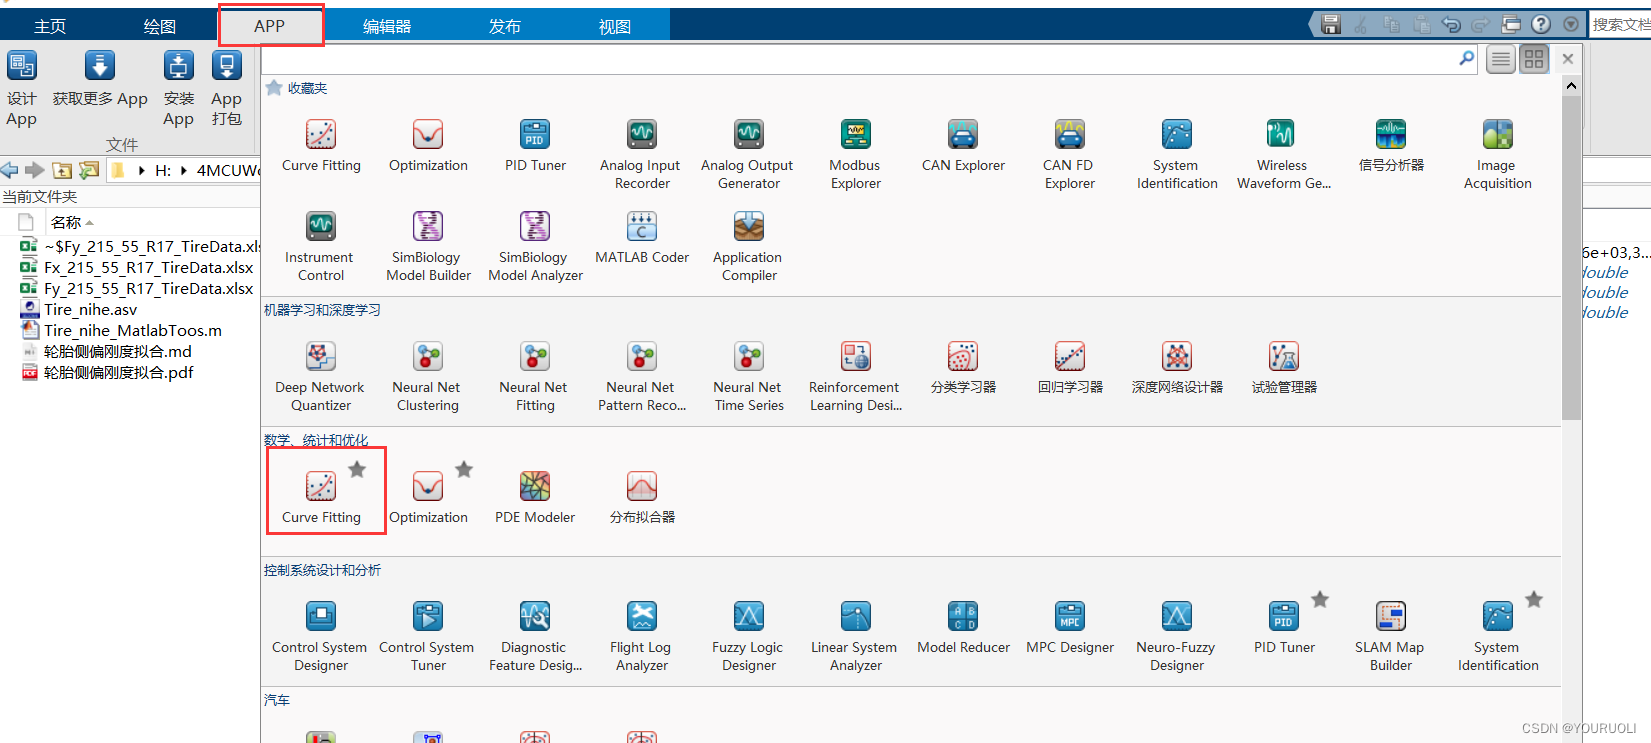Open Analog Input Recorder app
Image resolution: width=1651 pixels, height=743 pixels.
(x=642, y=155)
